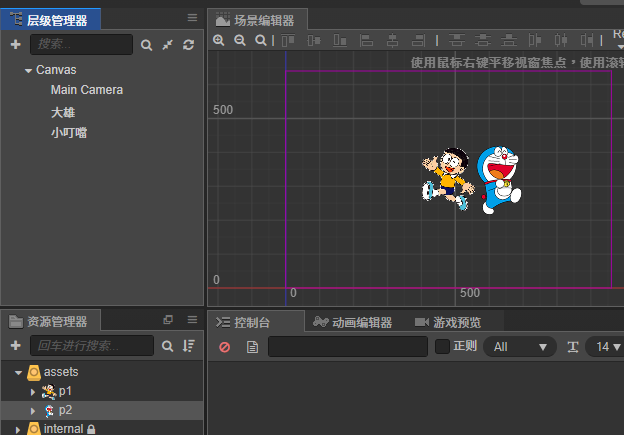Collapse all nodes in 层级管理器 panel
The image size is (624, 435).
tap(168, 45)
